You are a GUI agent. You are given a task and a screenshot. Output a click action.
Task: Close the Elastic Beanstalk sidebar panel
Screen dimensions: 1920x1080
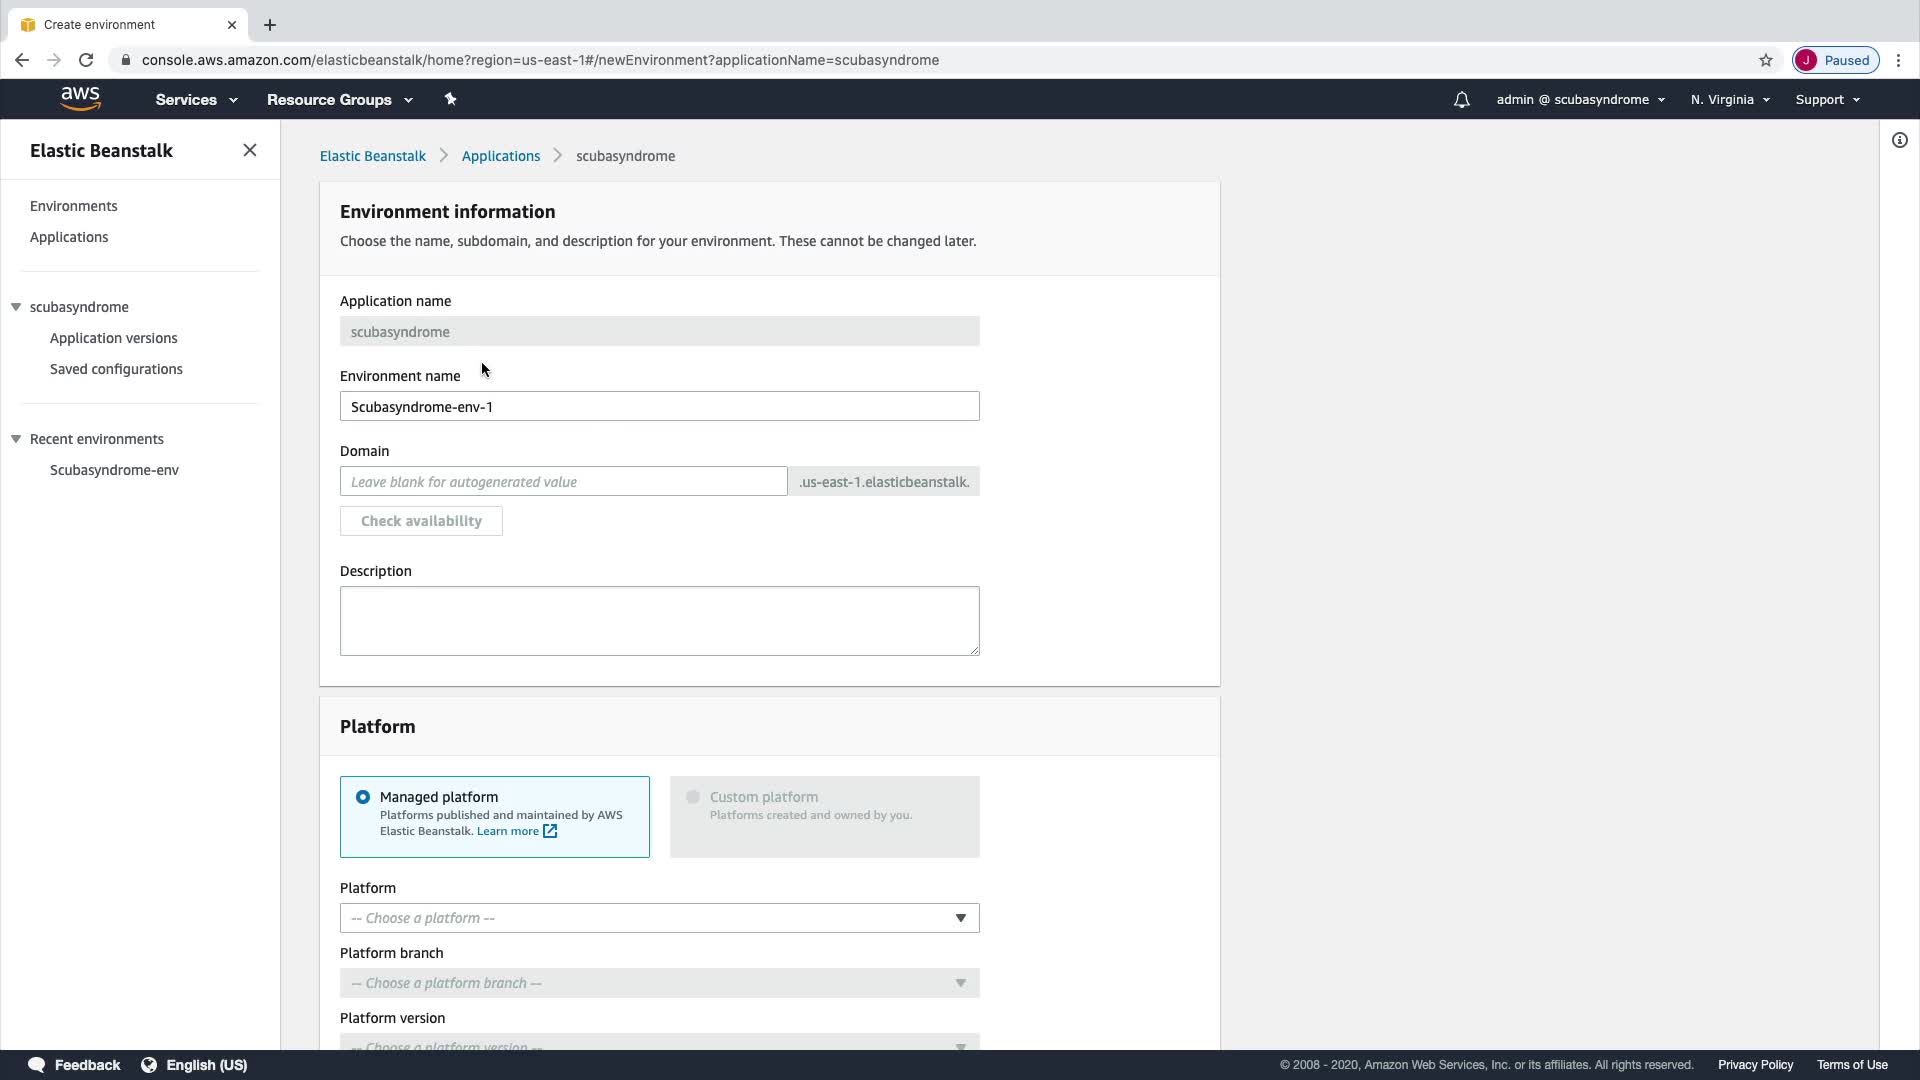click(x=250, y=150)
